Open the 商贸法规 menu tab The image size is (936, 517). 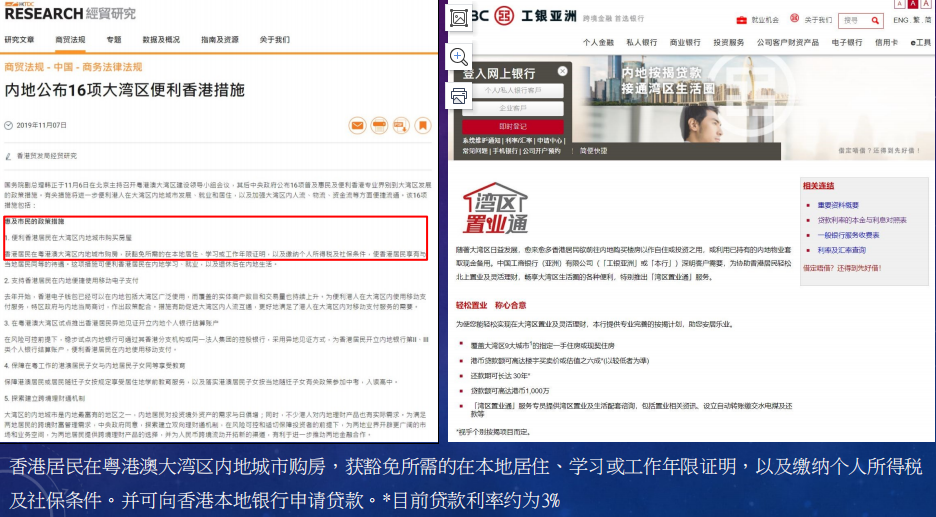click(x=70, y=39)
